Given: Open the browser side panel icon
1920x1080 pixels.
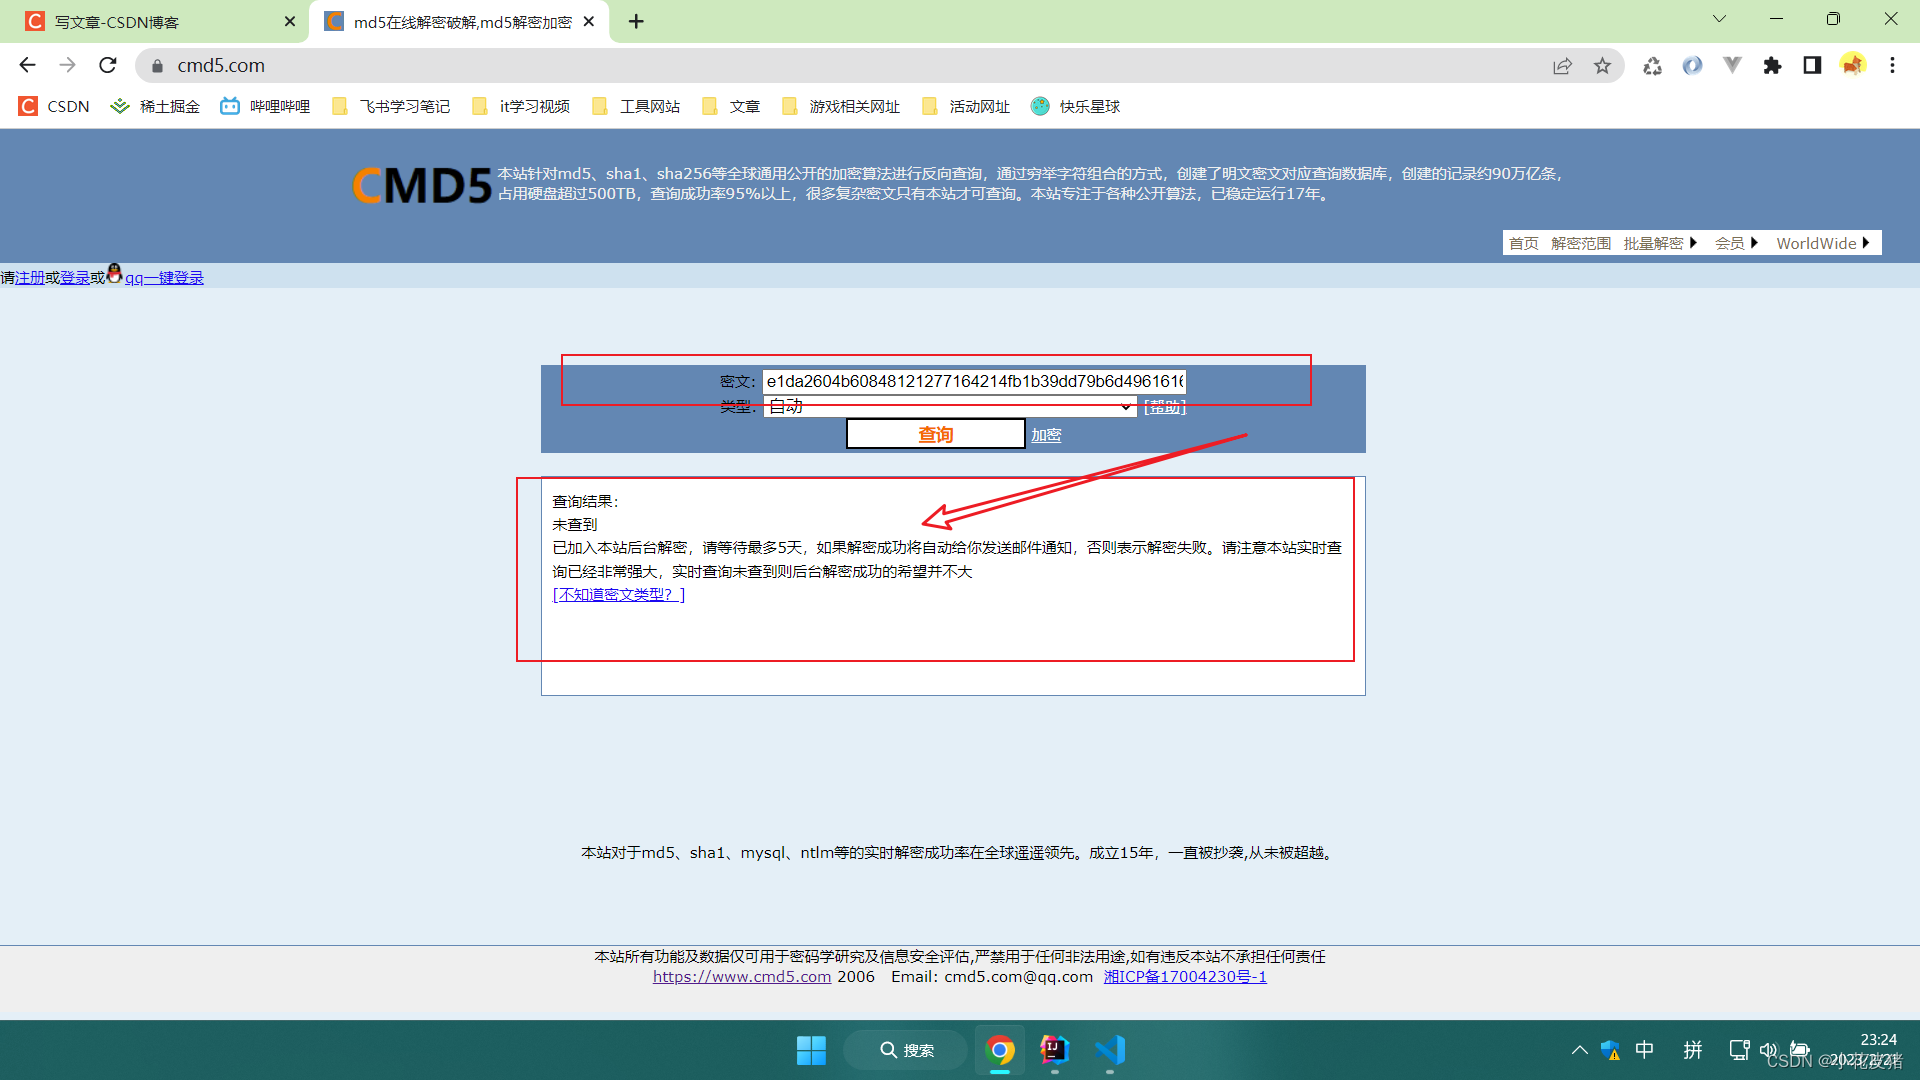Looking at the screenshot, I should (x=1812, y=65).
